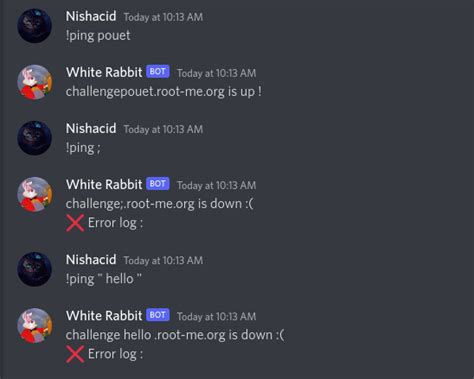Click Nishacid username above '!ping ;'
The height and width of the screenshot is (379, 474).
tap(91, 128)
